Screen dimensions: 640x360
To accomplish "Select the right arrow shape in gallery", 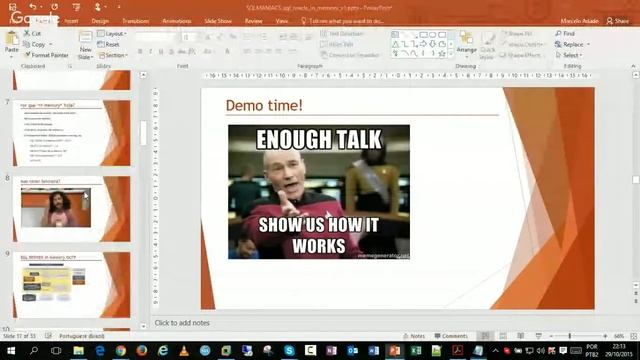I will [x=423, y=44].
